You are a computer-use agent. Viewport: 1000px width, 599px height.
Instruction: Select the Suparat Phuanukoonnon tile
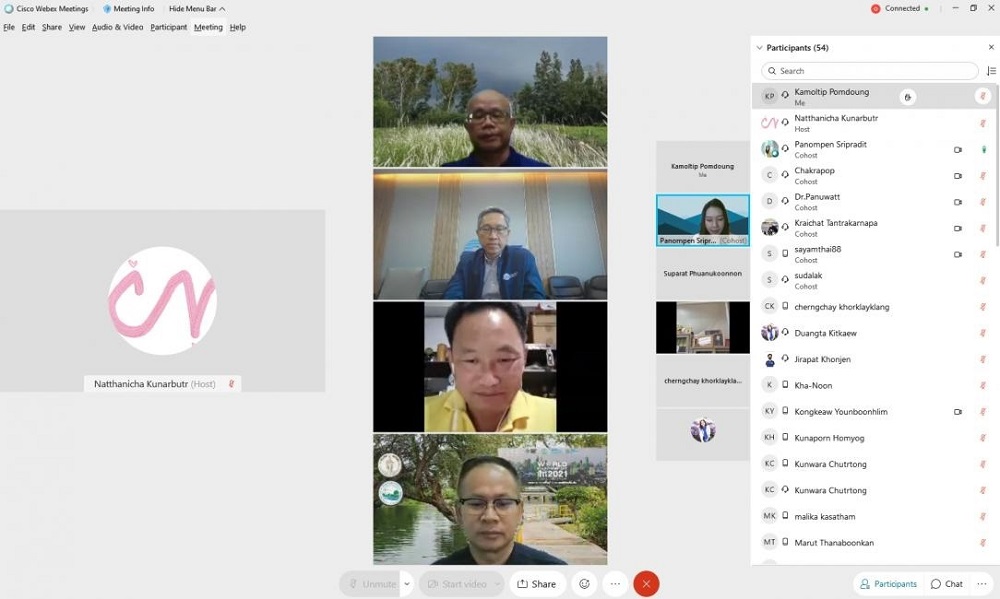(703, 274)
